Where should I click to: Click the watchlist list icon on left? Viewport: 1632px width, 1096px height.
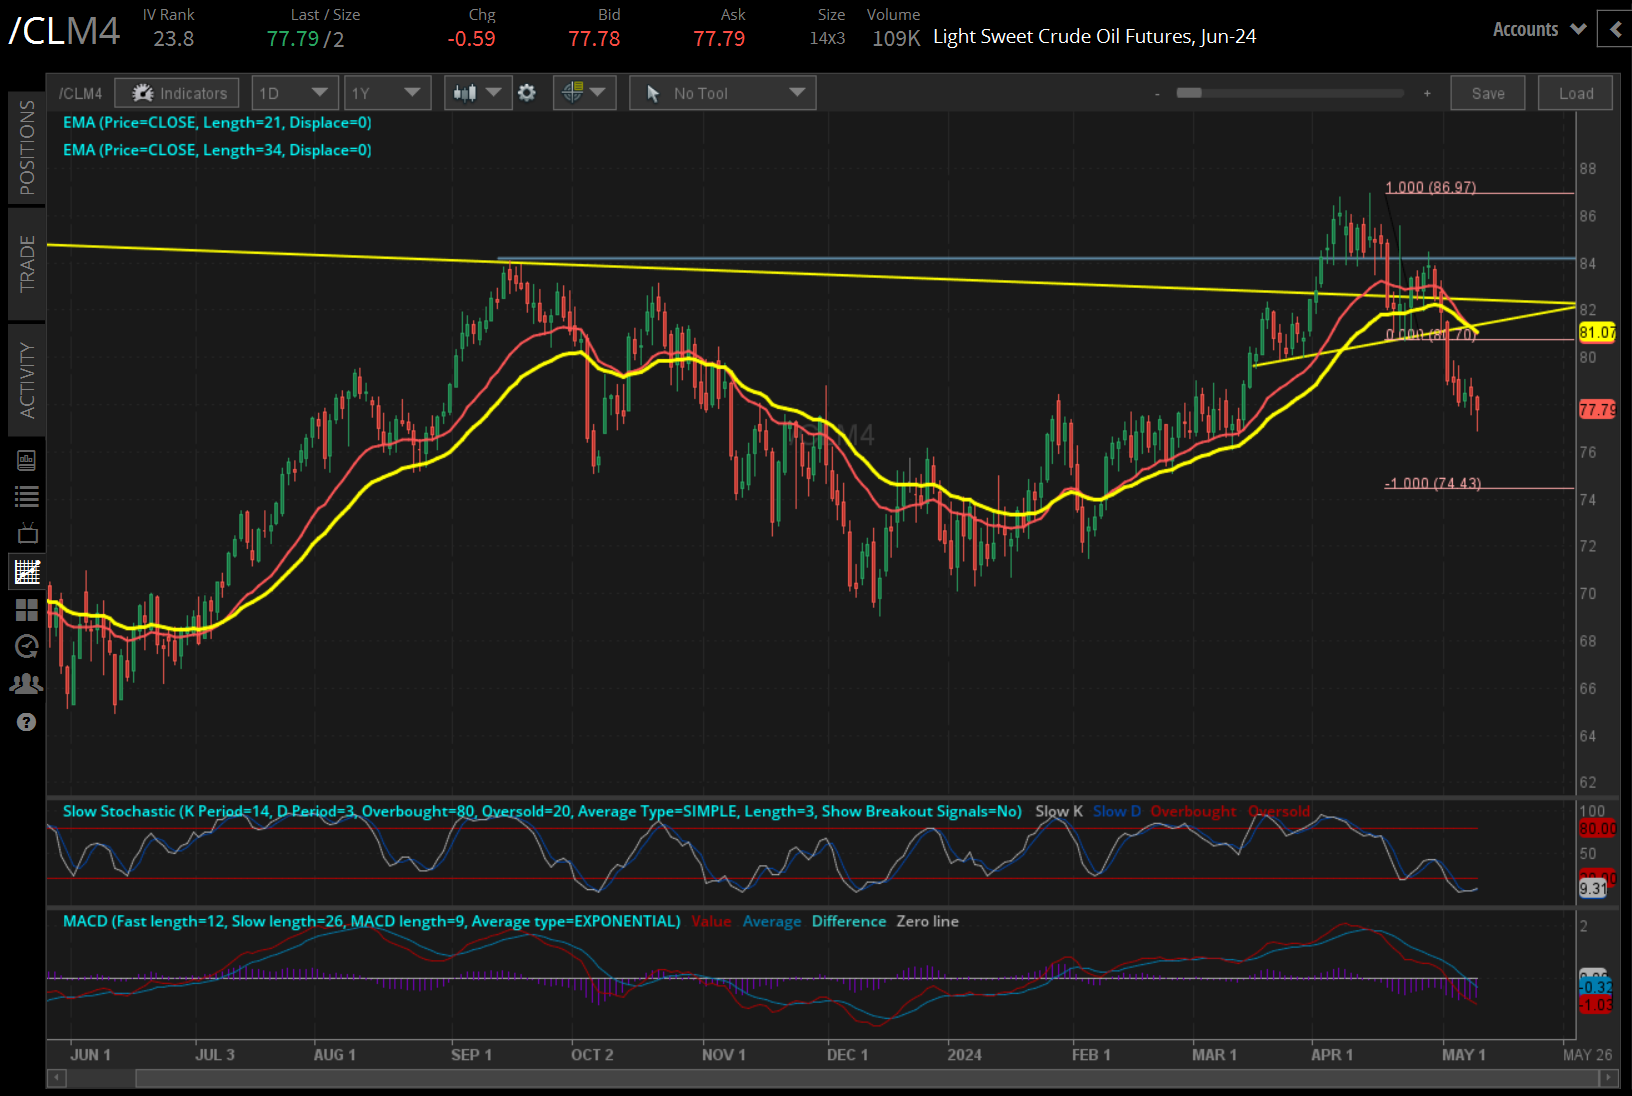point(27,496)
